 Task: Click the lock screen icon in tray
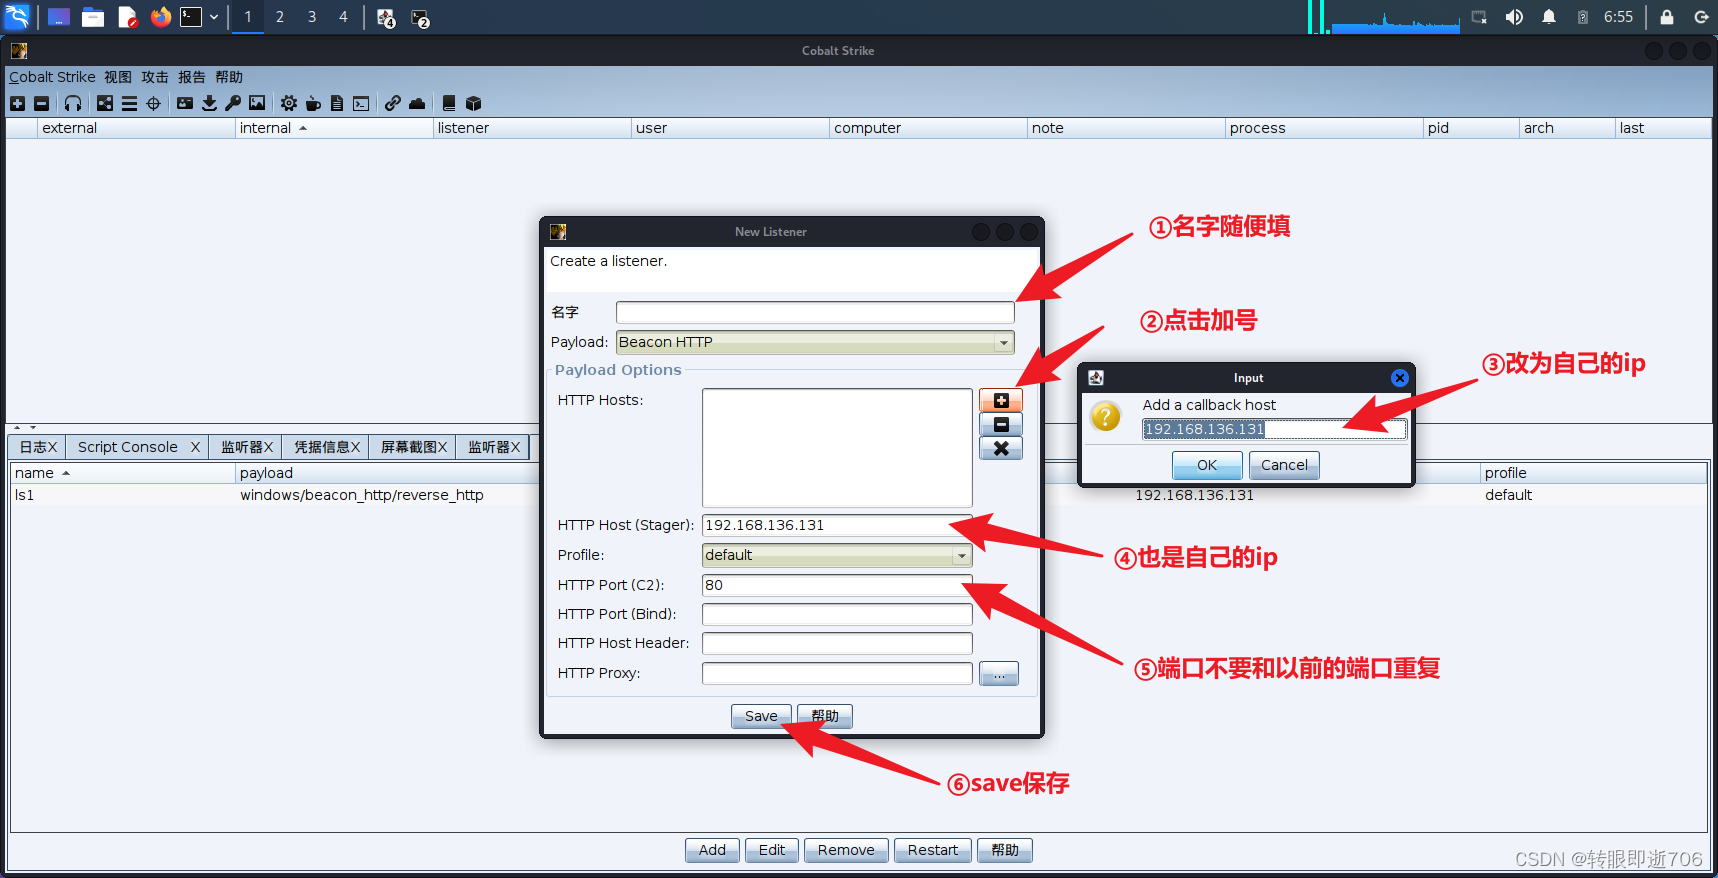(1667, 17)
